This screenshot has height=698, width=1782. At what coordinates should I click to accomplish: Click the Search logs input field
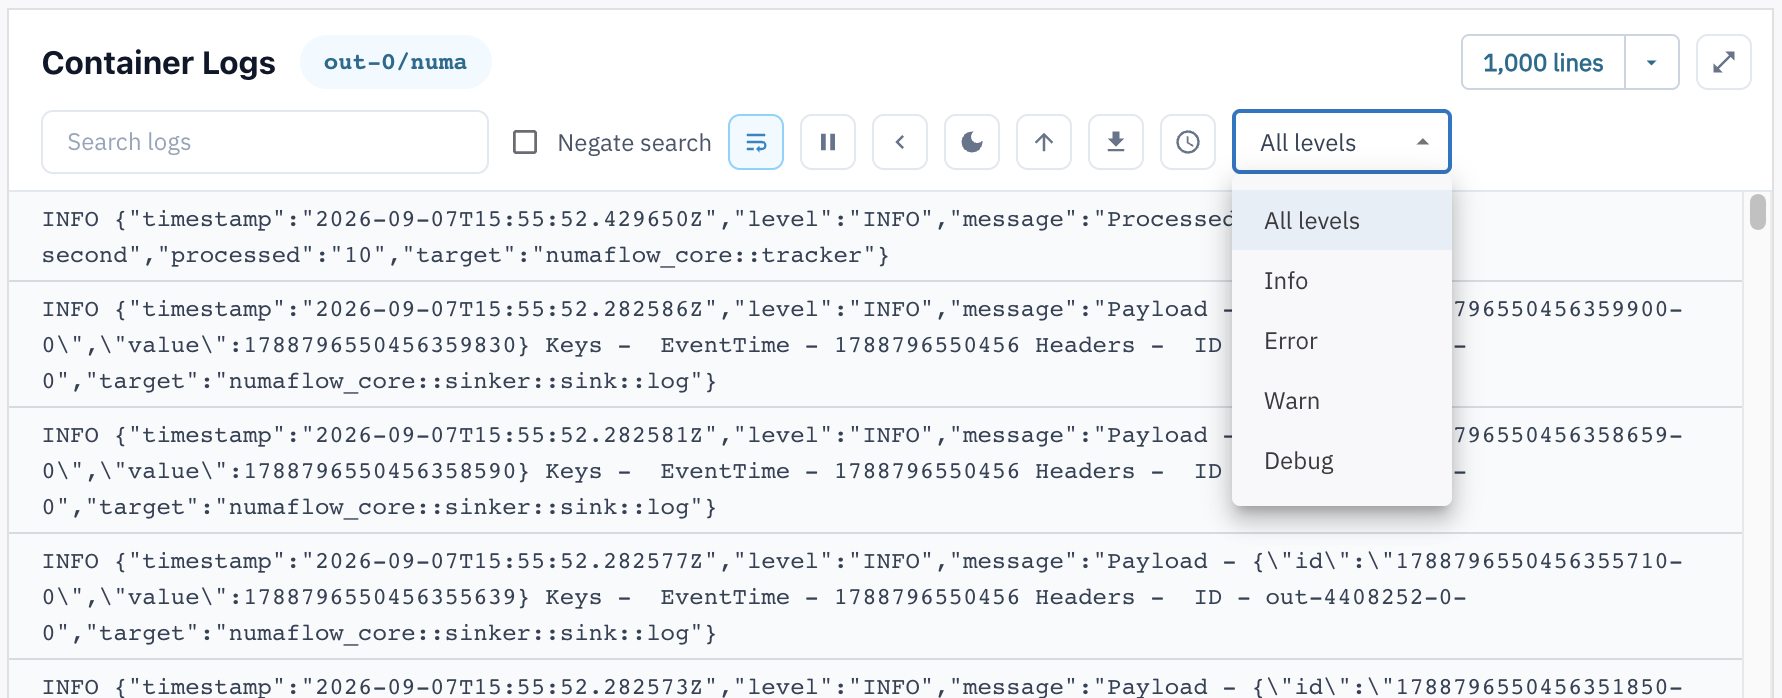[x=265, y=142]
